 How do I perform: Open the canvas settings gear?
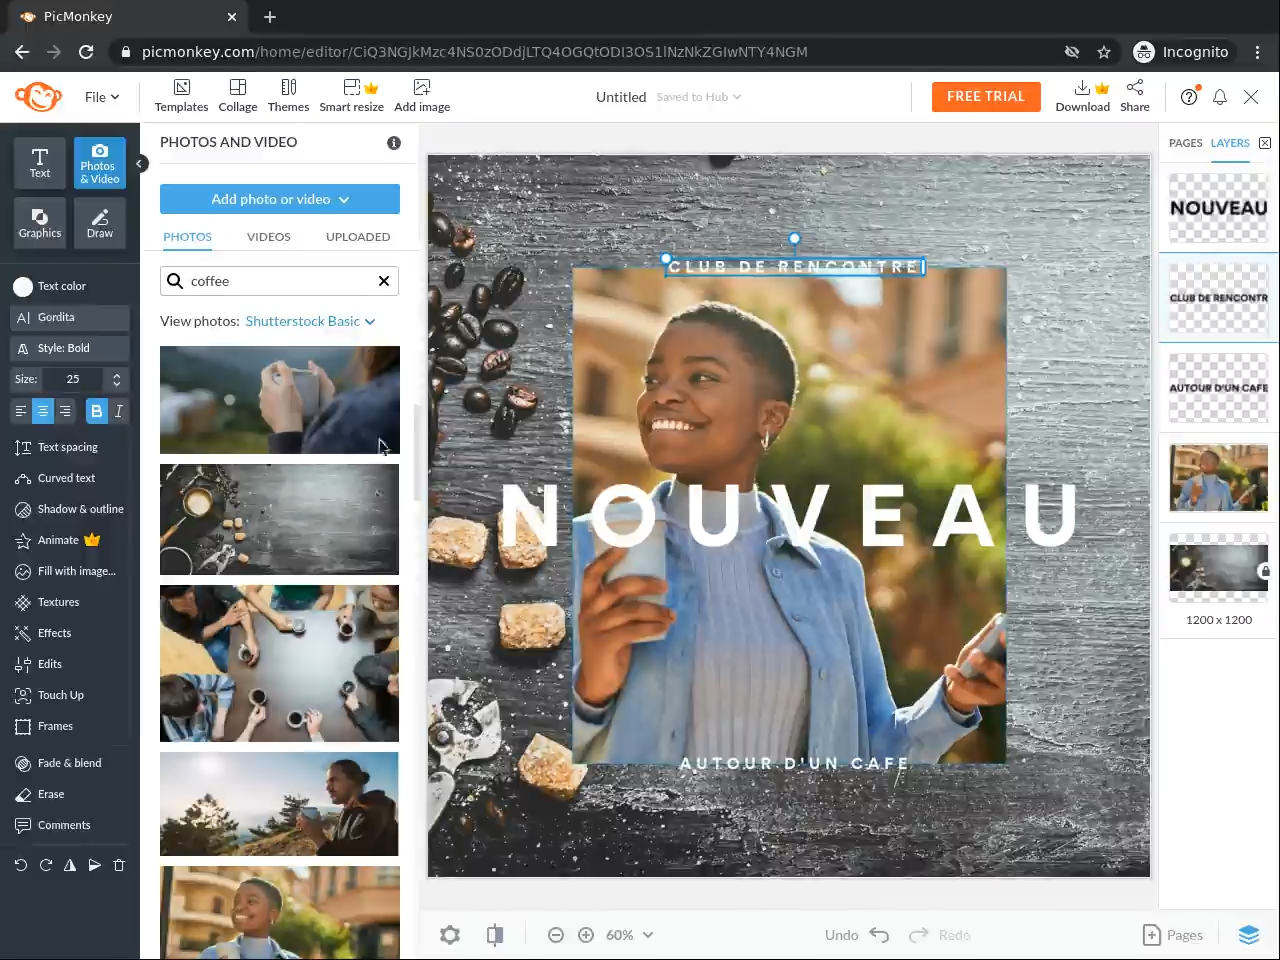[450, 935]
